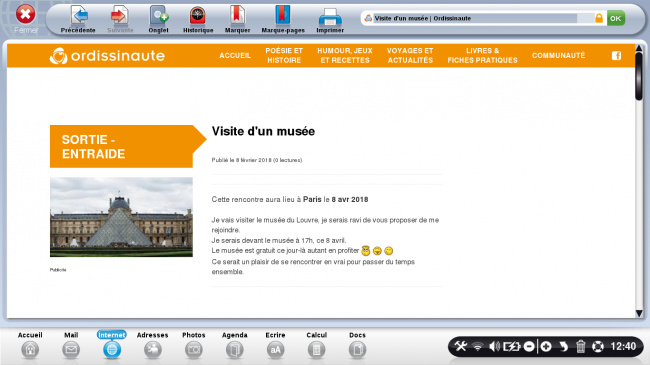The image size is (650, 365).
Task: Click 'Paris' location text in article
Action: [x=312, y=200]
